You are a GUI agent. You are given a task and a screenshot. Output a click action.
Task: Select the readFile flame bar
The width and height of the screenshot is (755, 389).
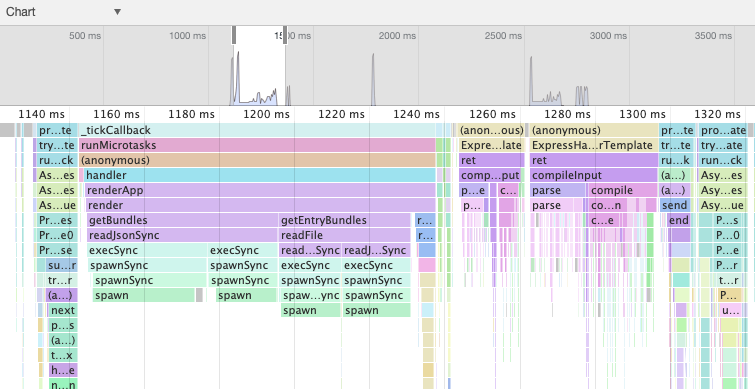pos(345,235)
